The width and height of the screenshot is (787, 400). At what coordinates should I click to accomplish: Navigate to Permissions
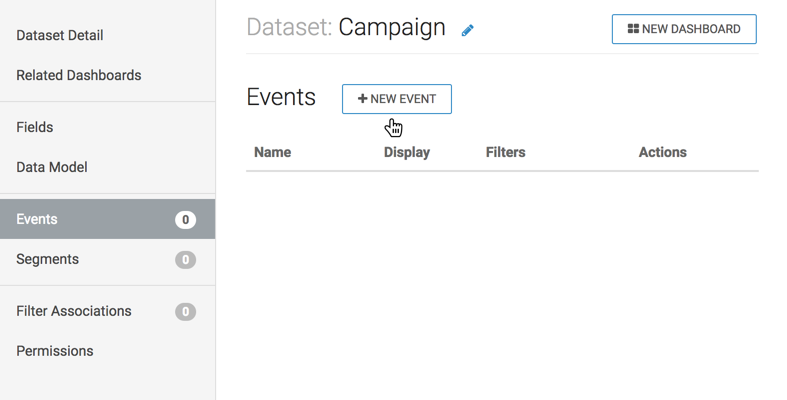click(x=55, y=352)
